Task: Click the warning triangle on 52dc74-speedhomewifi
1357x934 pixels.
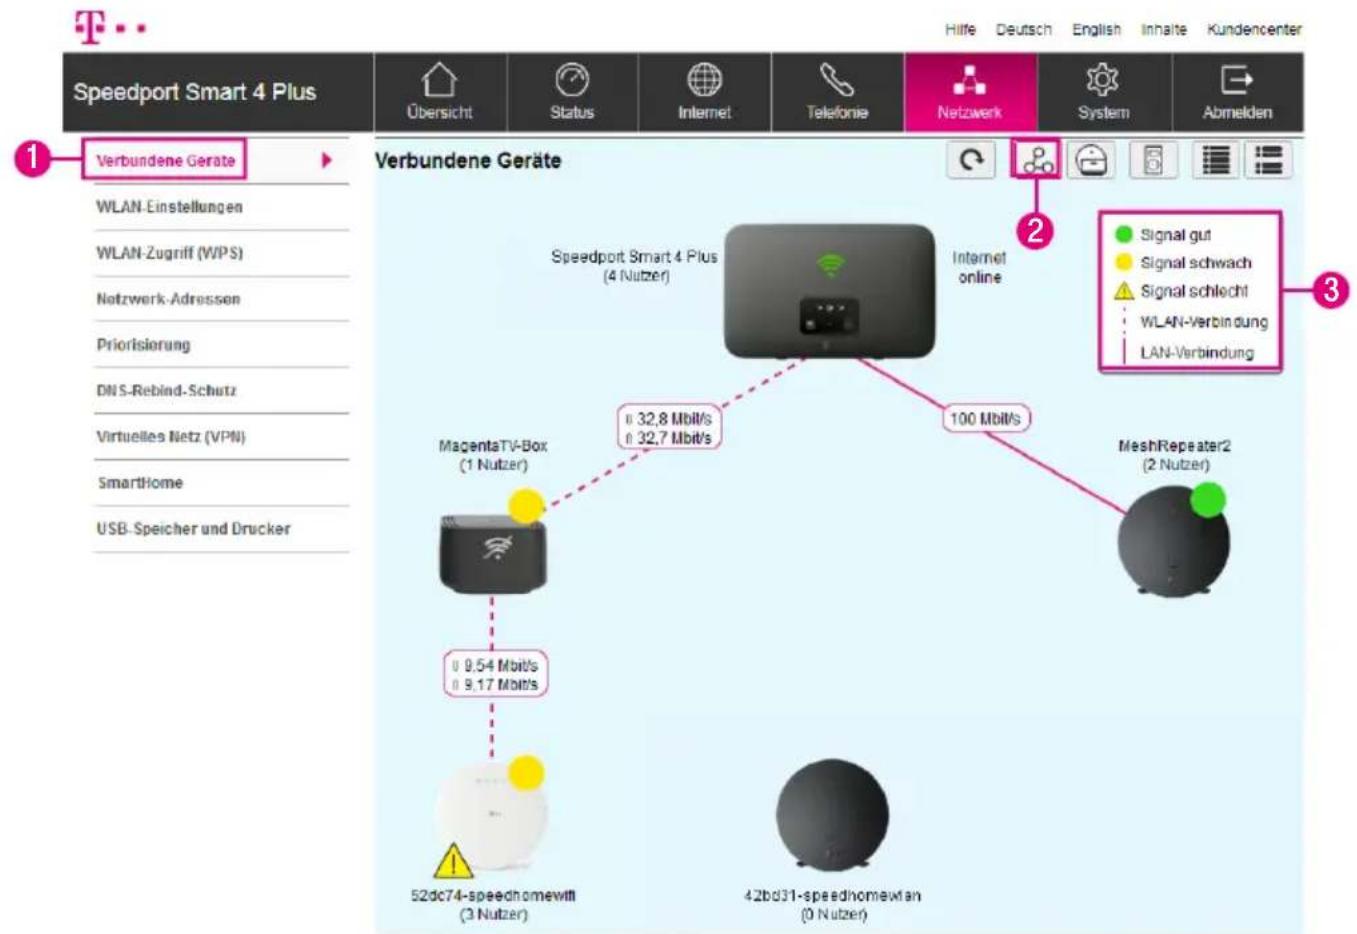Action: (x=453, y=861)
